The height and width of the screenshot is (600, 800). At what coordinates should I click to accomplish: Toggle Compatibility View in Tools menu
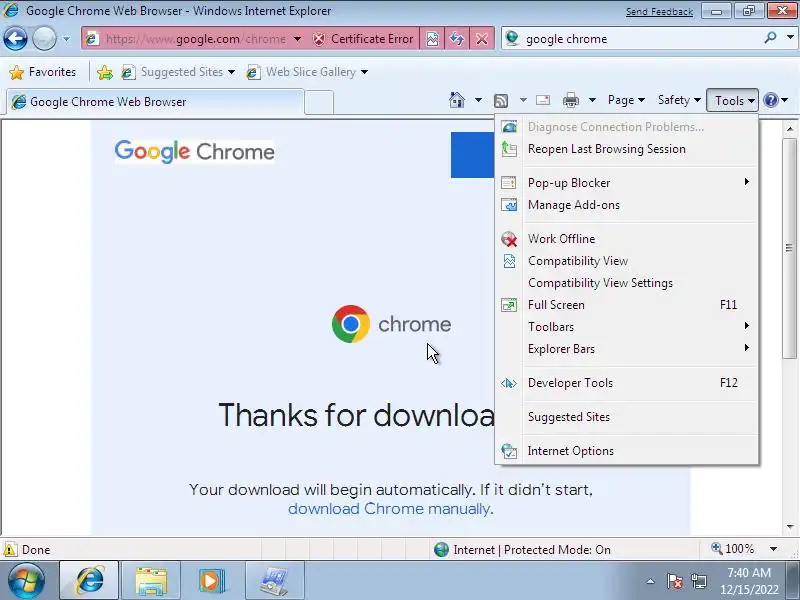627,261
